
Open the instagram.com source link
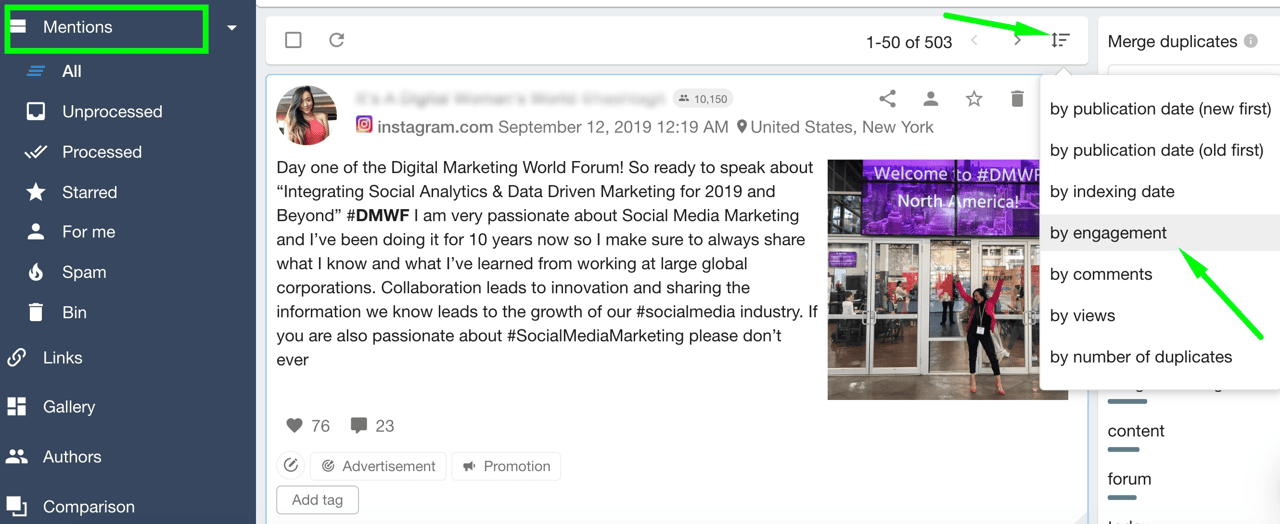pyautogui.click(x=435, y=127)
